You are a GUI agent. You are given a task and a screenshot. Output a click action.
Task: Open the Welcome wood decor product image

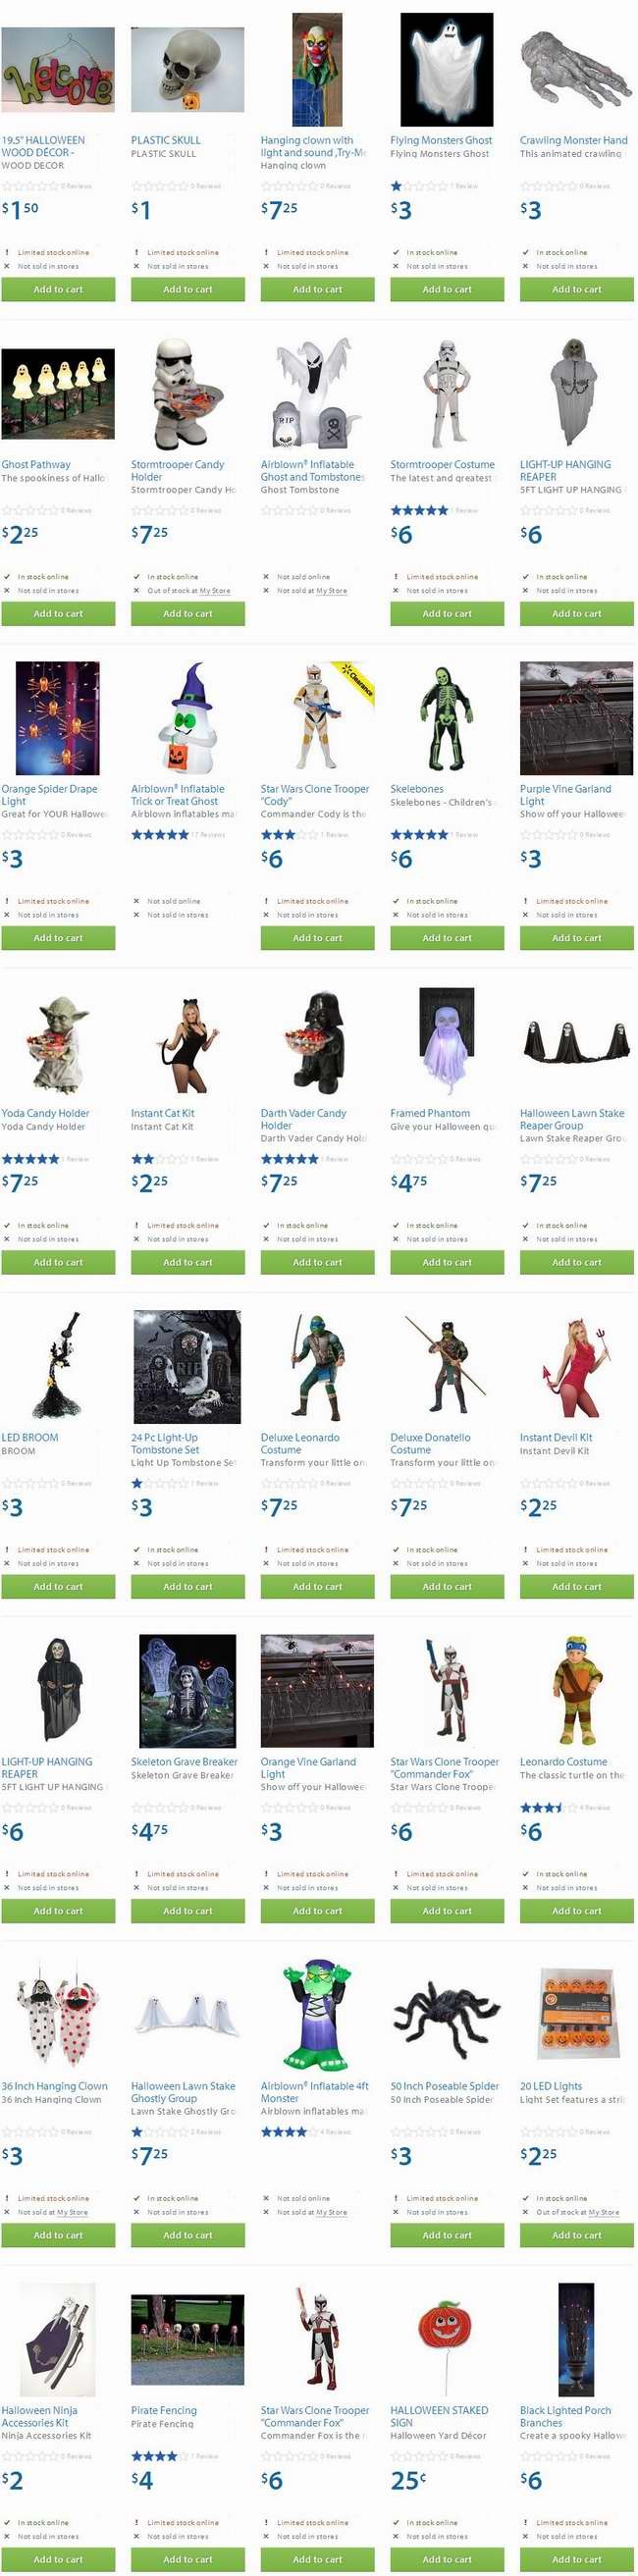click(58, 70)
